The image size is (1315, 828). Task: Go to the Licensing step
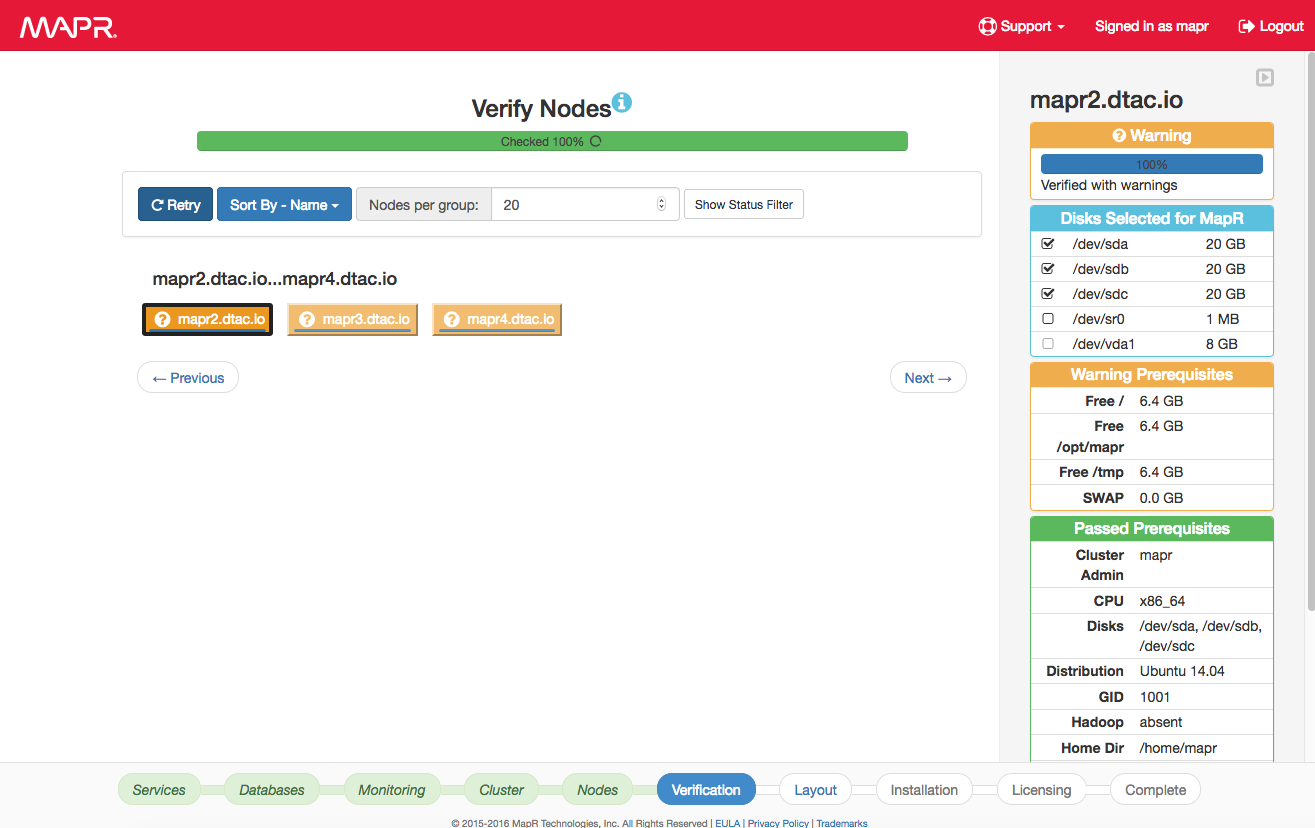pos(1041,789)
